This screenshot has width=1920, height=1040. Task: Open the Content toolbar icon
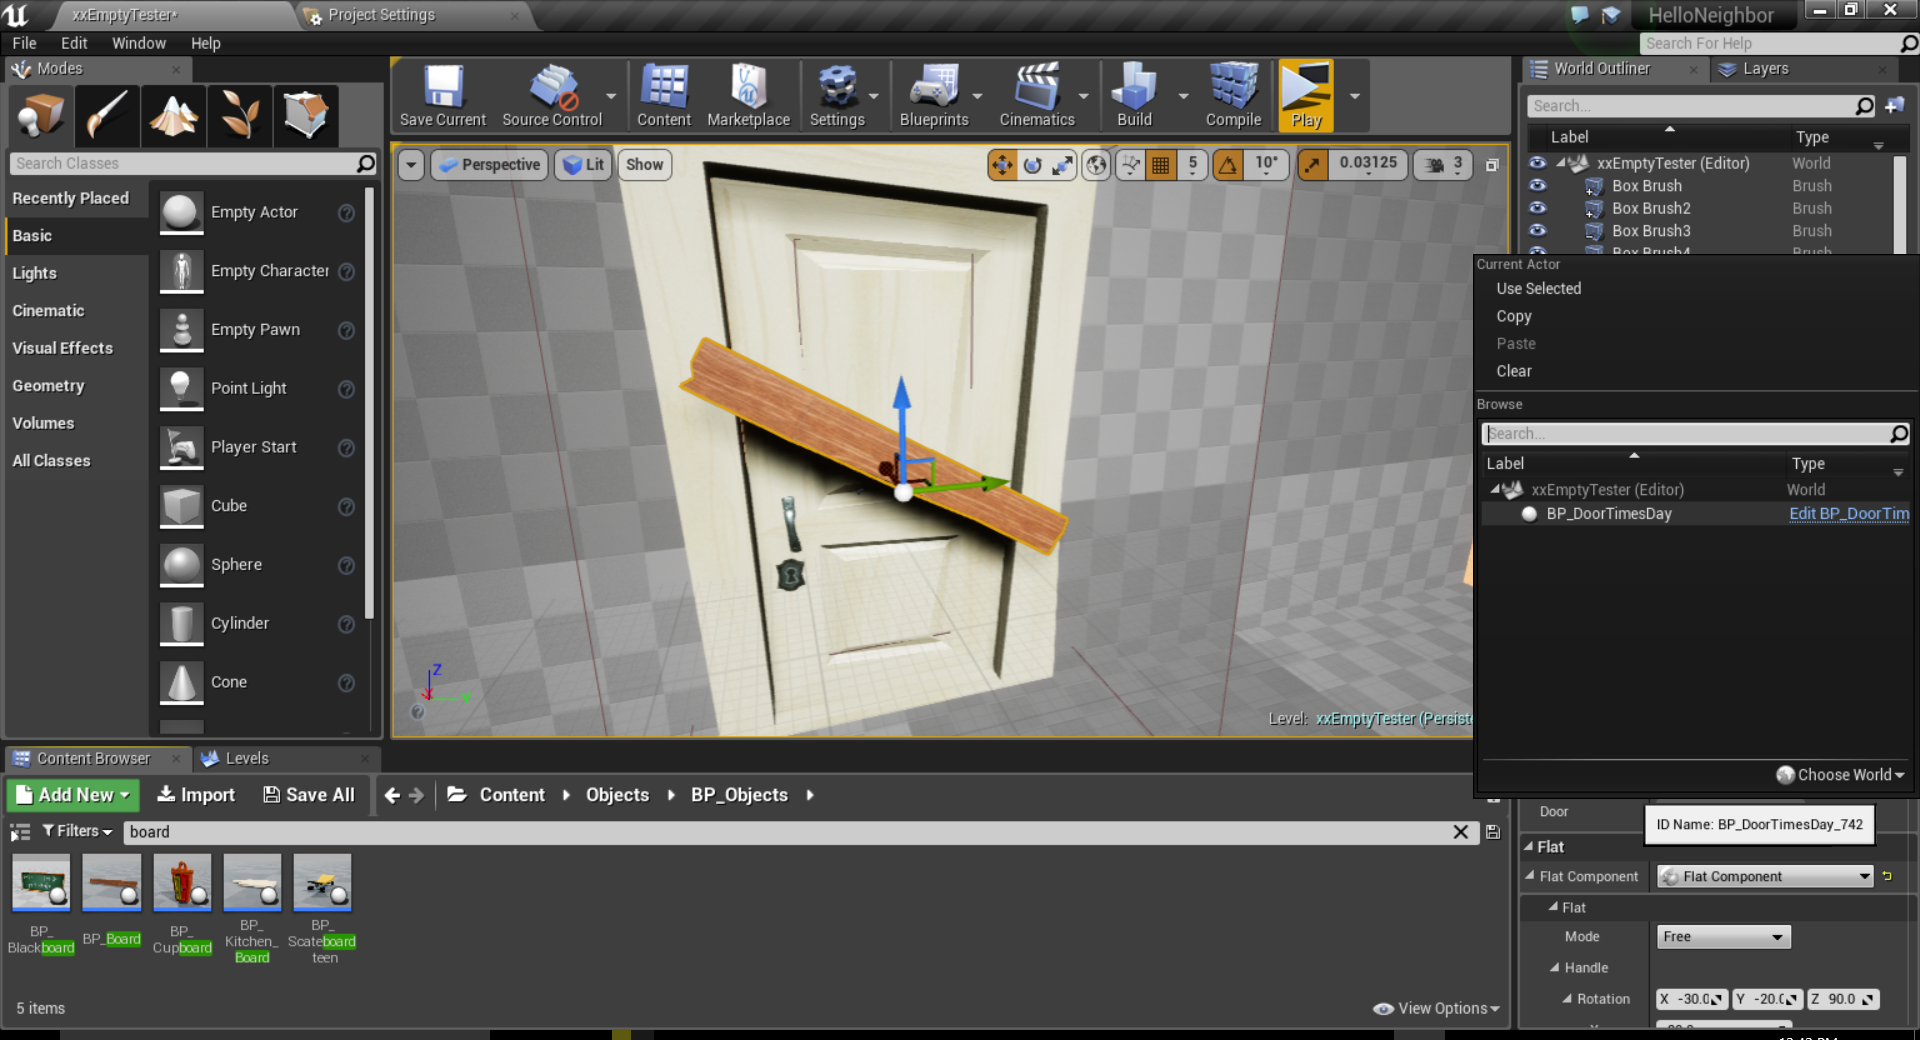(664, 96)
